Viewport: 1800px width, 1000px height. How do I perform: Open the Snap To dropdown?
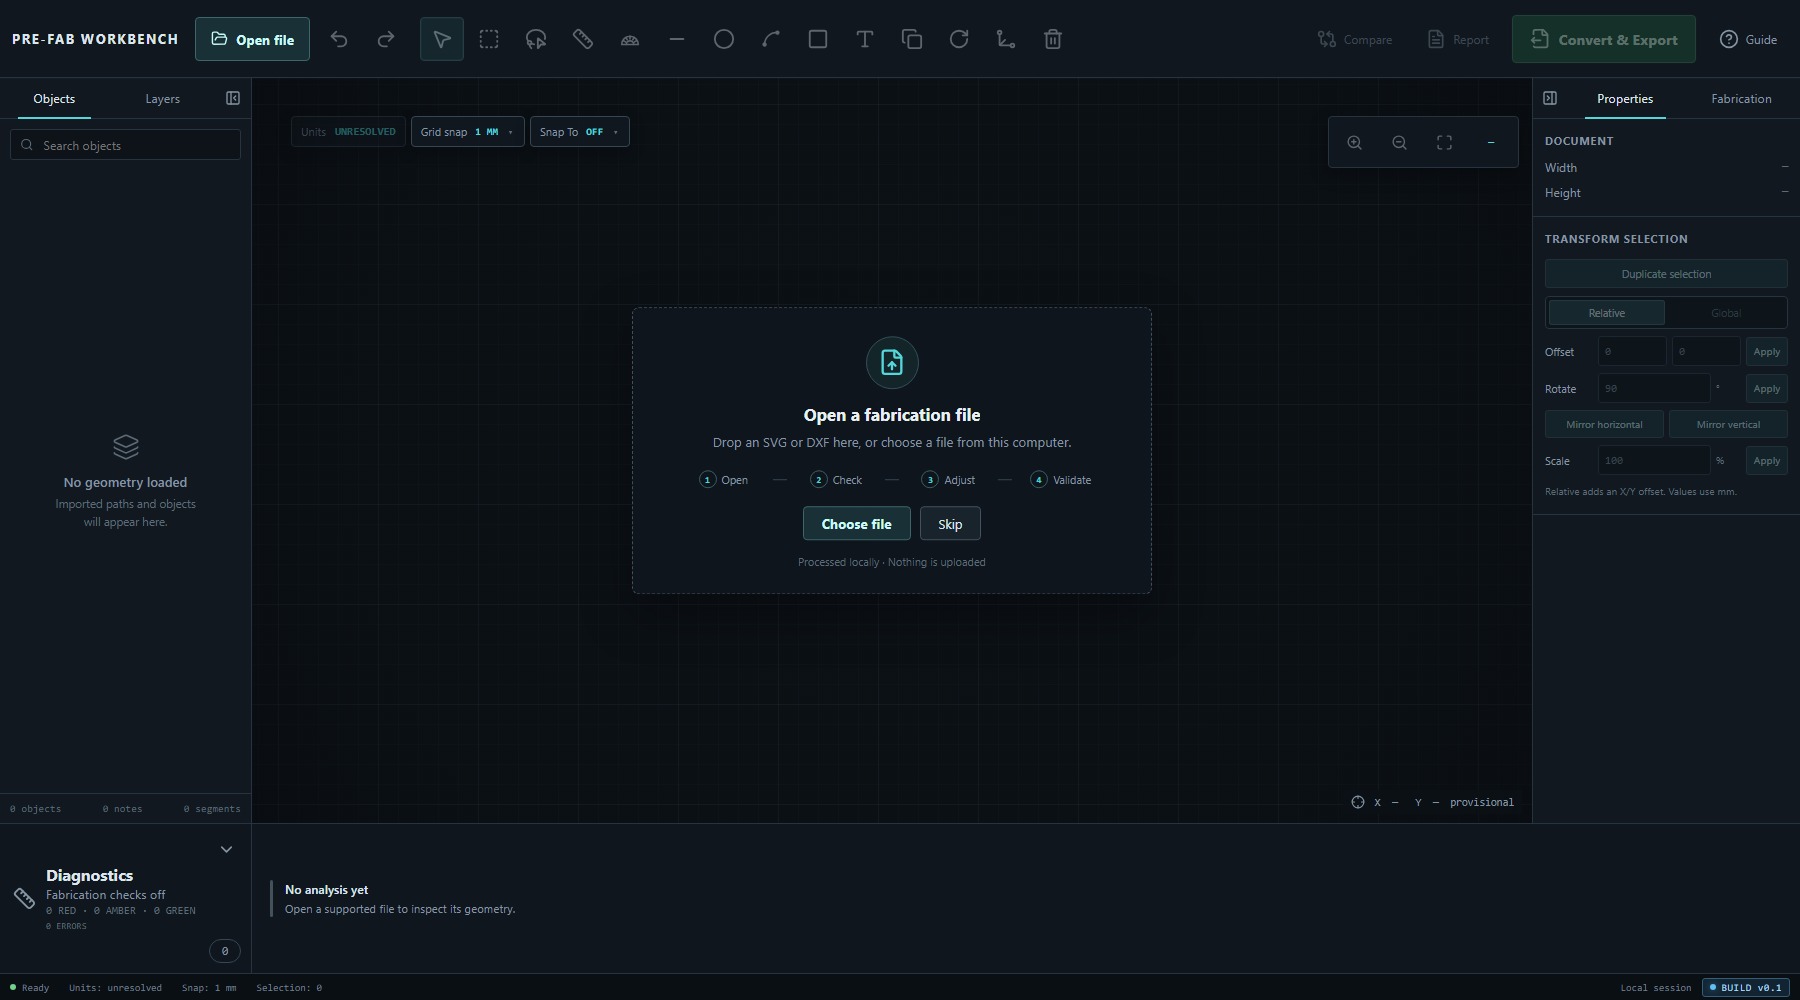tap(580, 132)
